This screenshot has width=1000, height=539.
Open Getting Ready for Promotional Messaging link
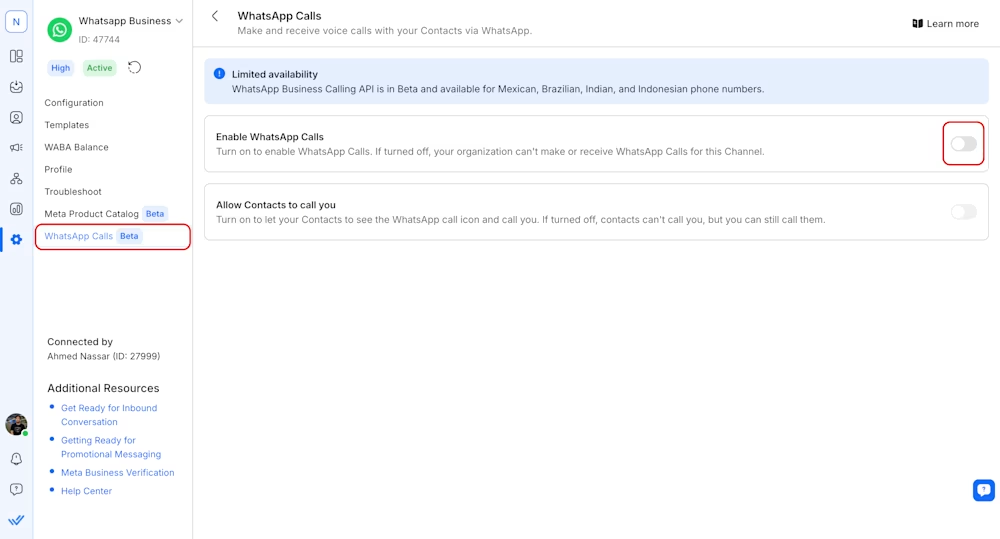(x=111, y=447)
